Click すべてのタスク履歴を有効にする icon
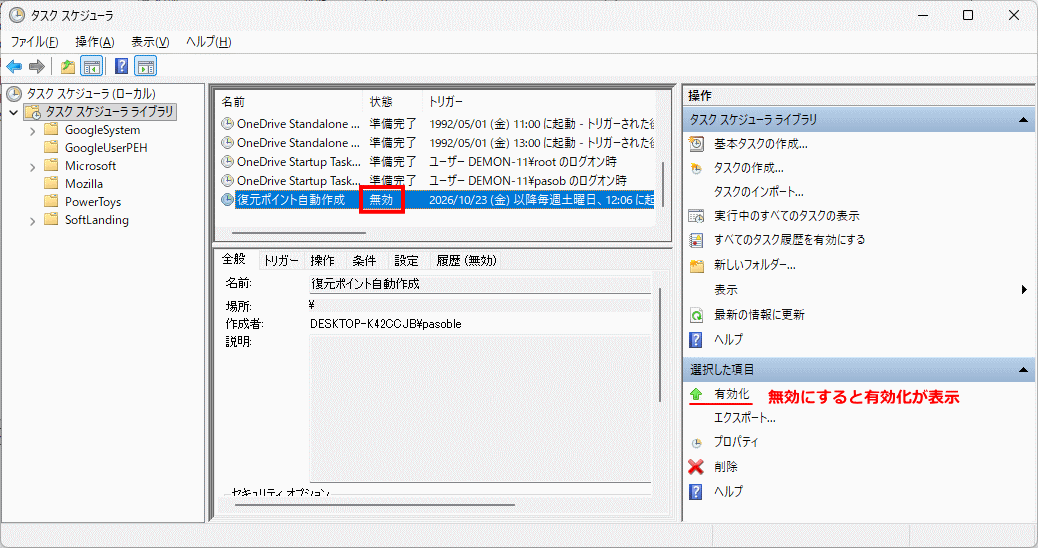 click(696, 240)
